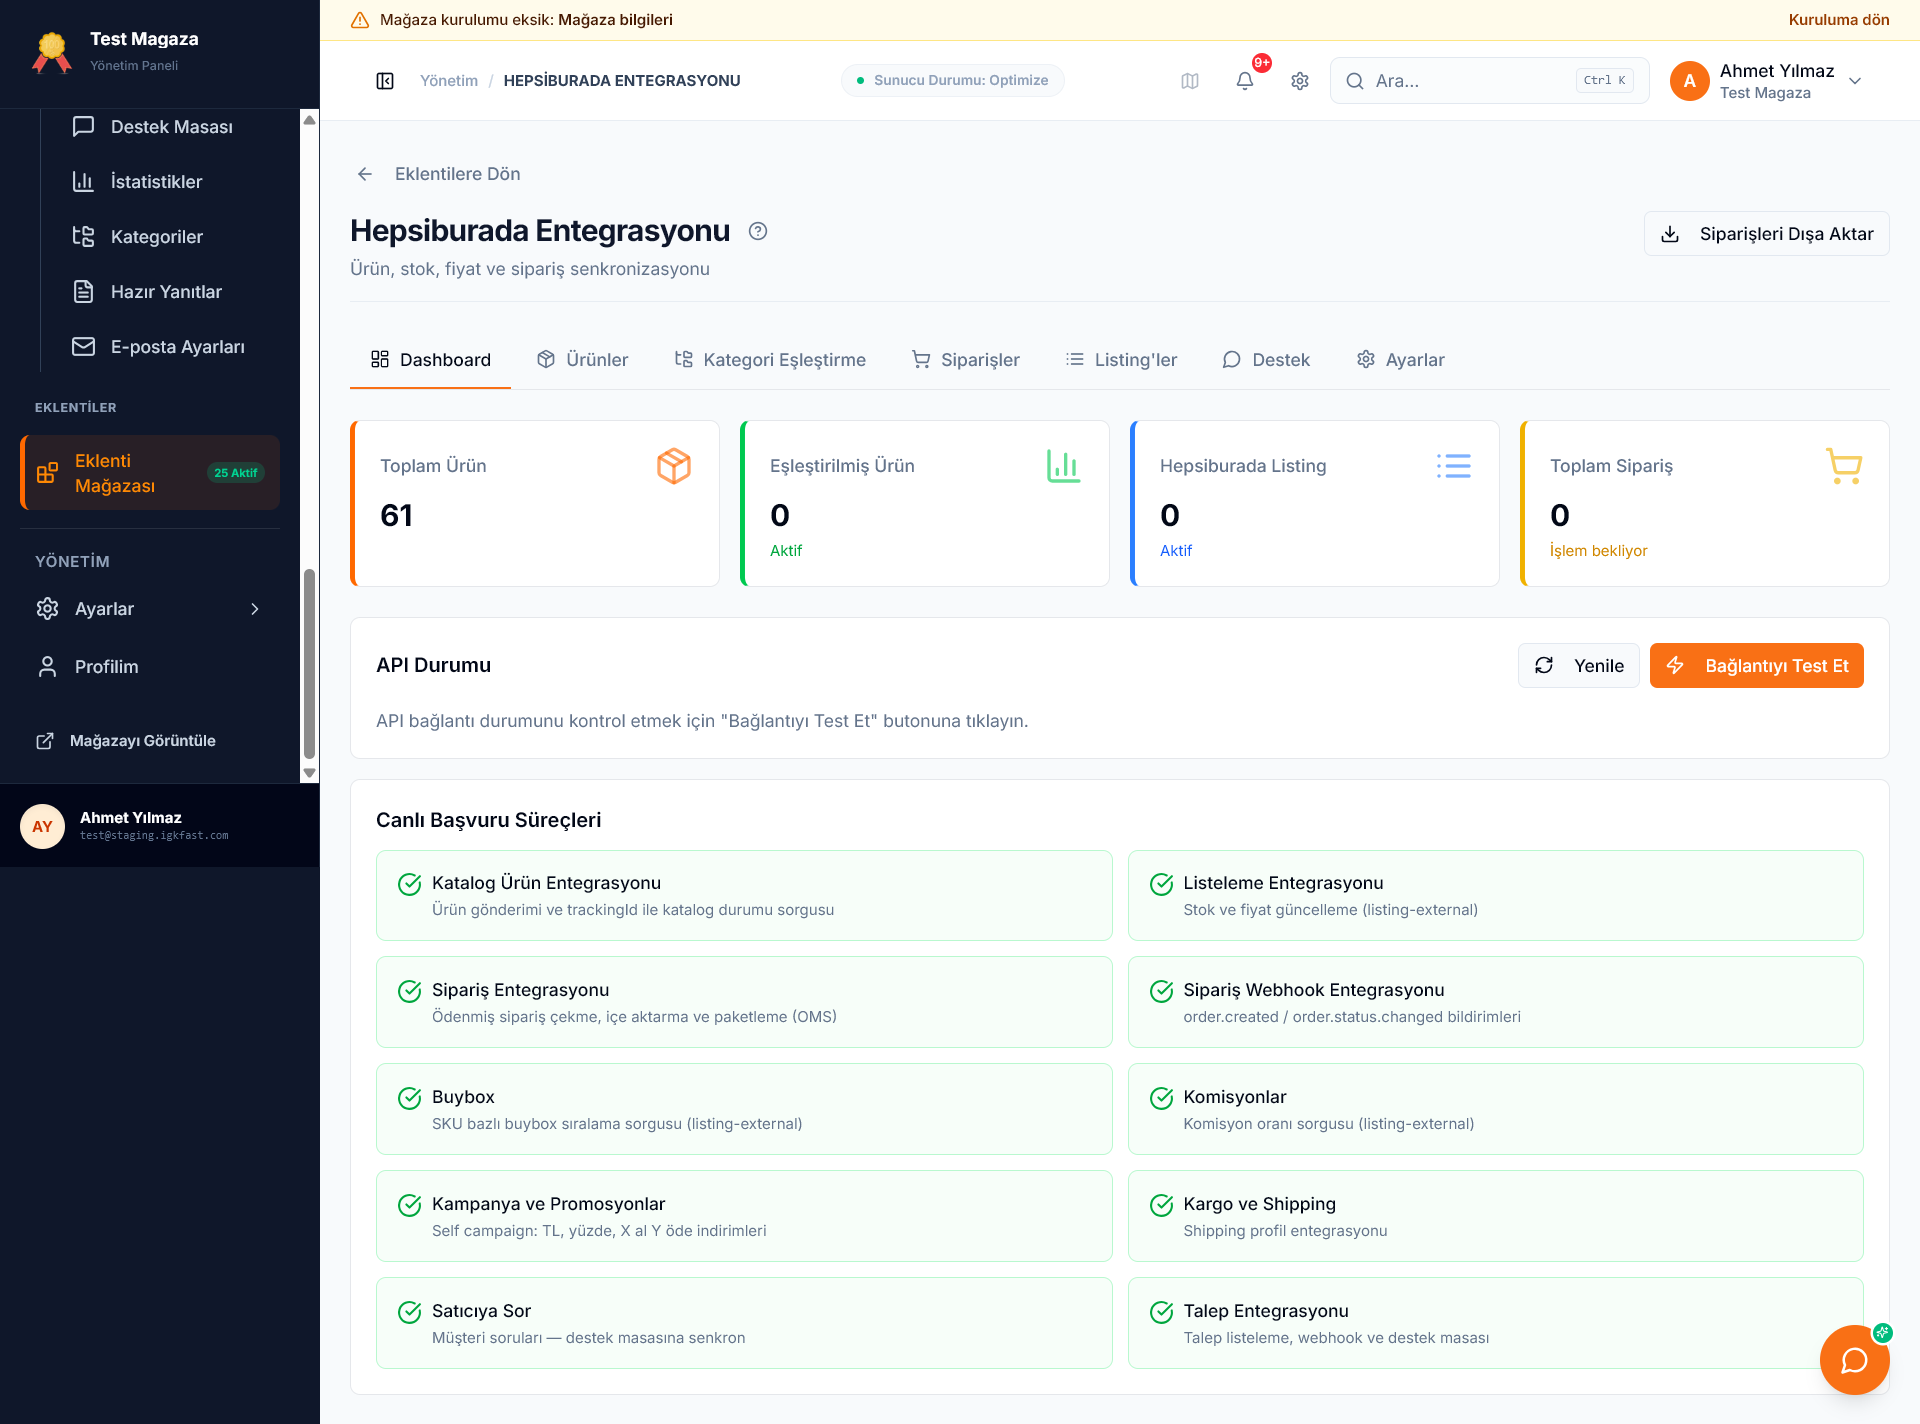Click the Sipariş Entegrasyonu check icon

(x=410, y=991)
